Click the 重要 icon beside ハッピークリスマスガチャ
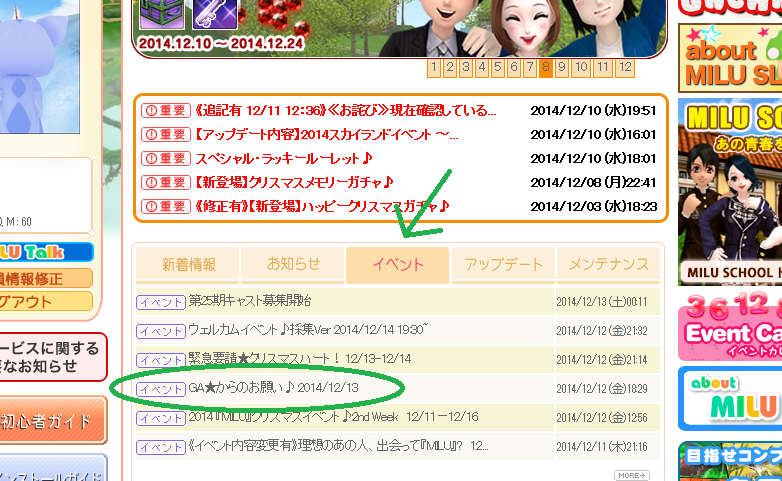 pyautogui.click(x=165, y=207)
